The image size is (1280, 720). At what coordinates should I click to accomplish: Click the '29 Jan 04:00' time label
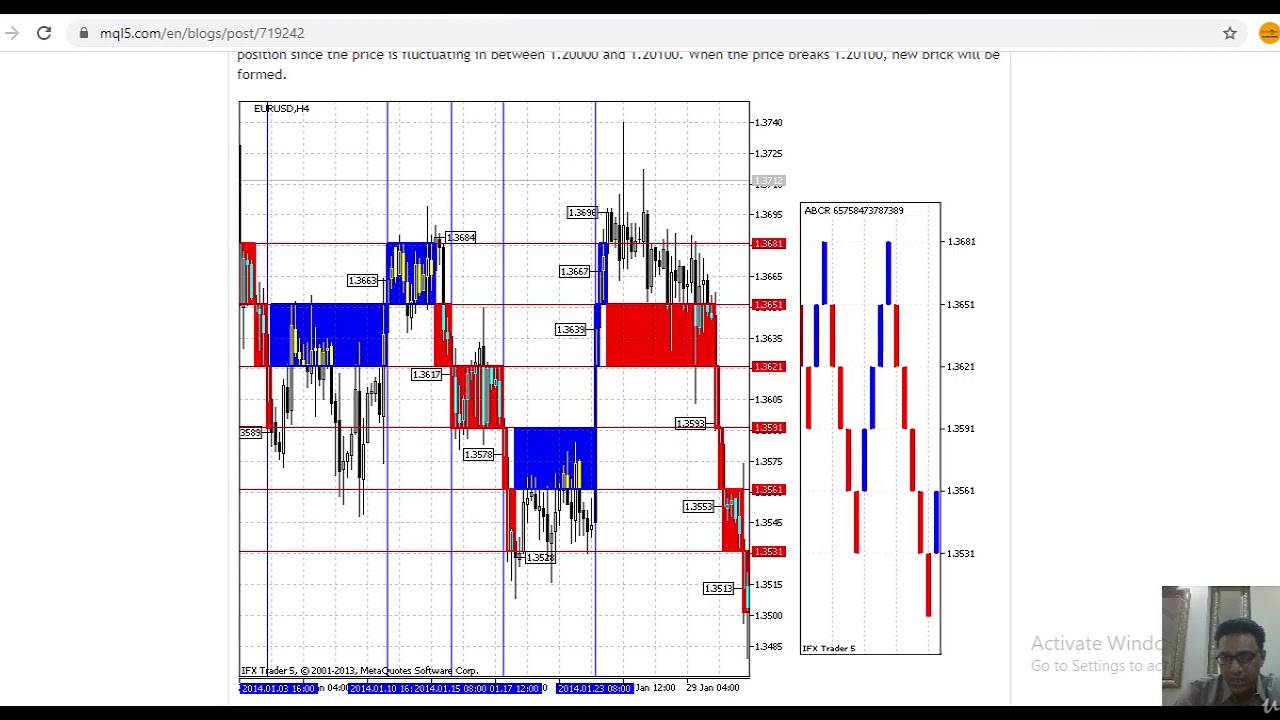click(713, 688)
